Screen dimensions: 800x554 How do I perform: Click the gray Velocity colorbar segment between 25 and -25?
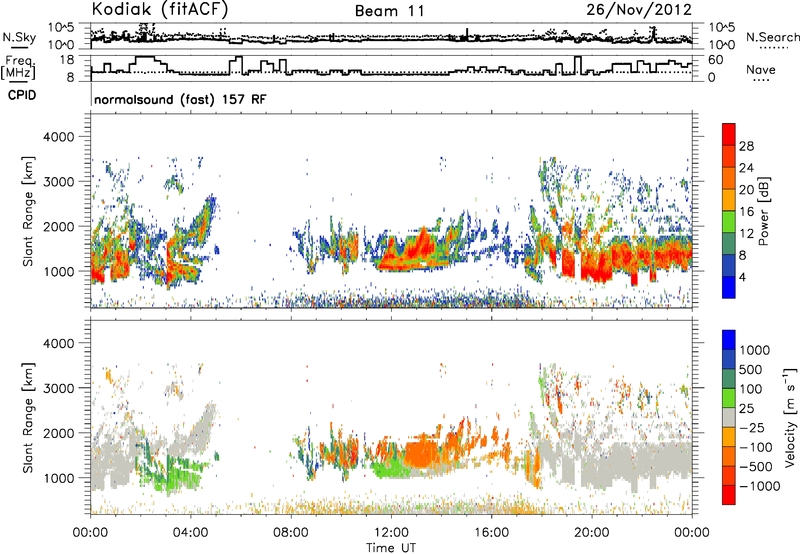point(729,417)
